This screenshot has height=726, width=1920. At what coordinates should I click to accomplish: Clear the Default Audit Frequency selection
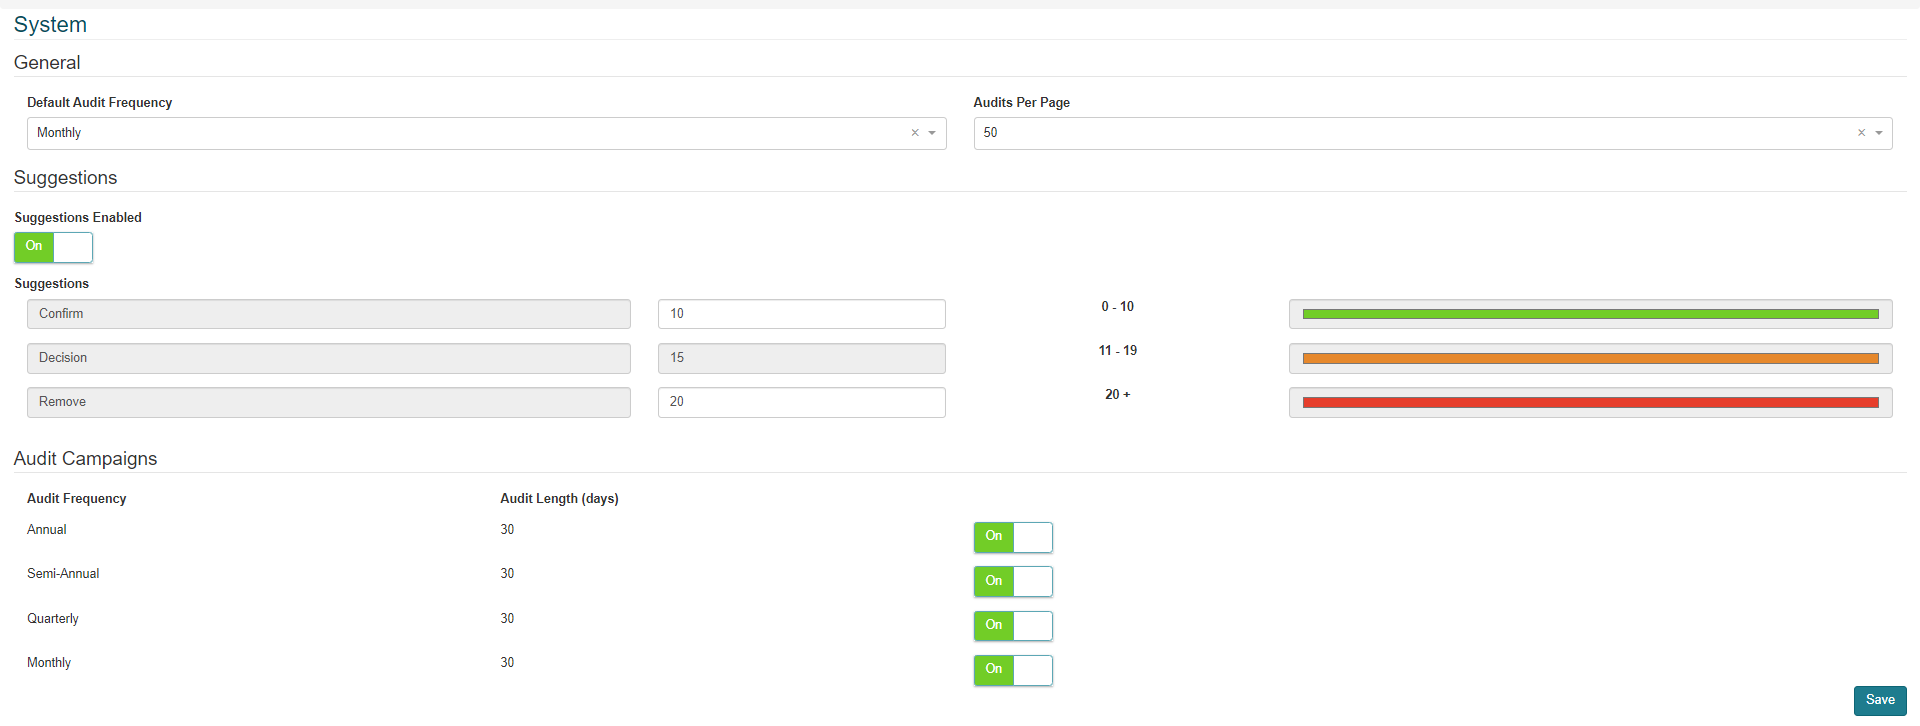(x=914, y=133)
